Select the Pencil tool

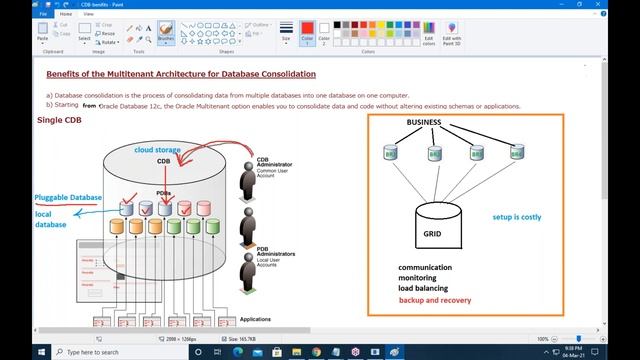(x=130, y=28)
